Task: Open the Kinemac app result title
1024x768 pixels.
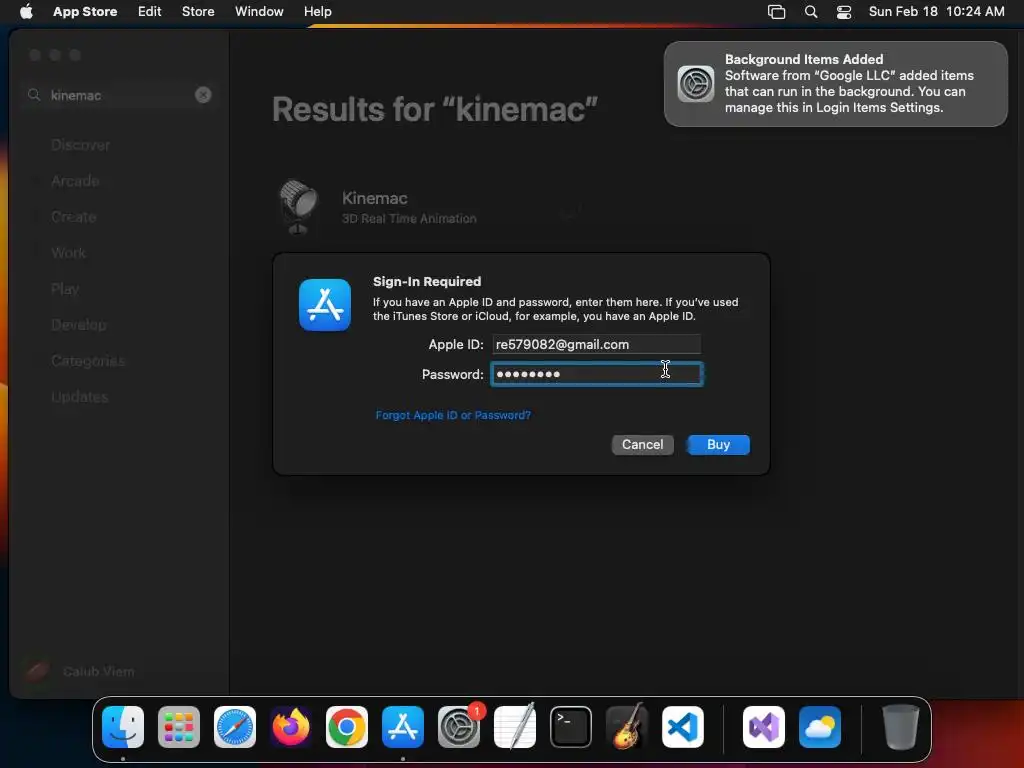Action: coord(375,198)
